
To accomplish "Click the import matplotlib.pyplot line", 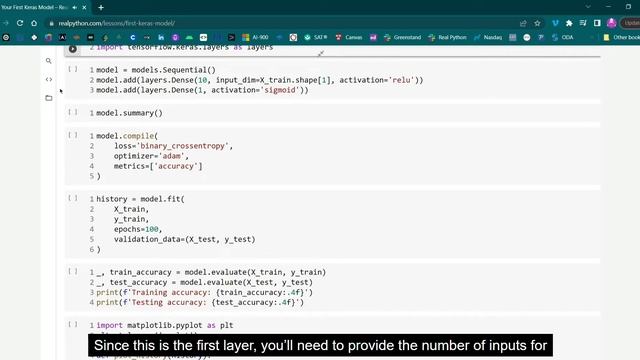I will click(x=164, y=325).
